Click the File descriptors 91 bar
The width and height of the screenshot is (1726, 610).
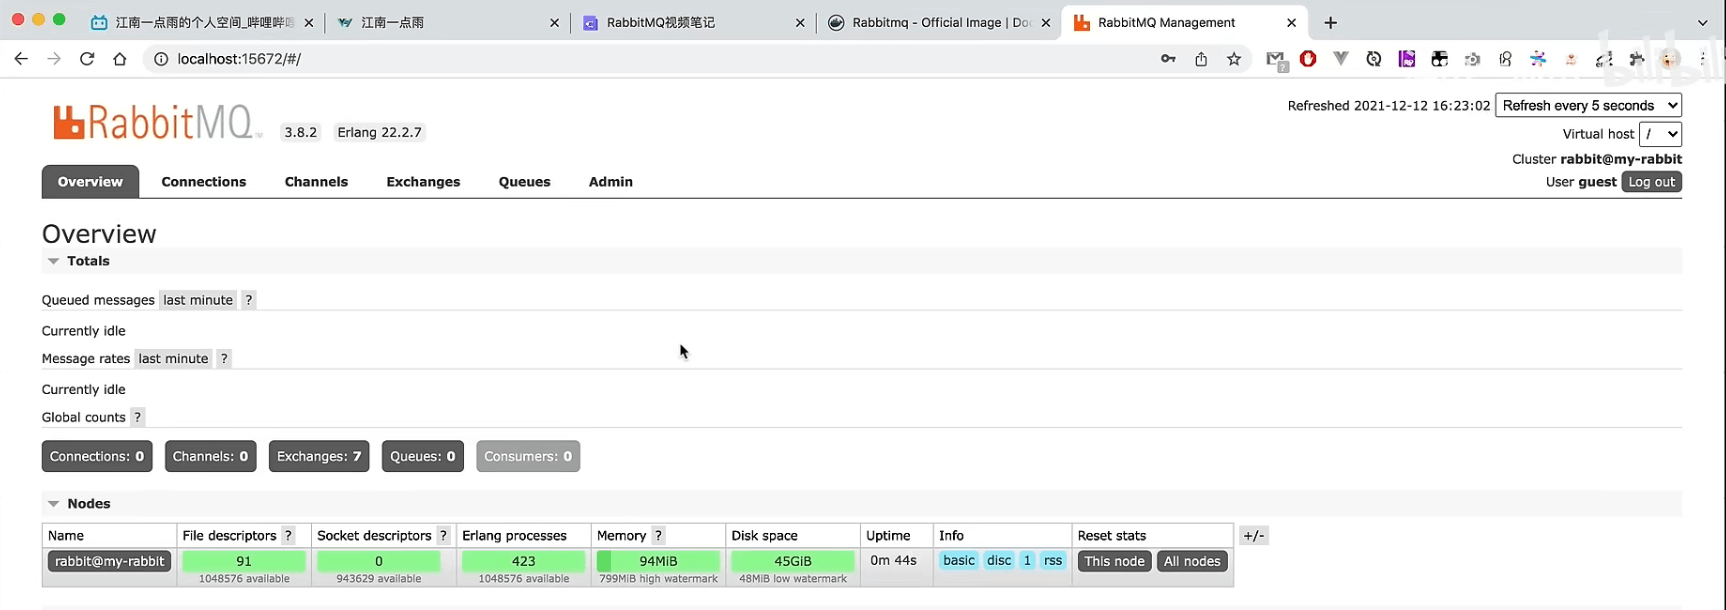pos(244,561)
